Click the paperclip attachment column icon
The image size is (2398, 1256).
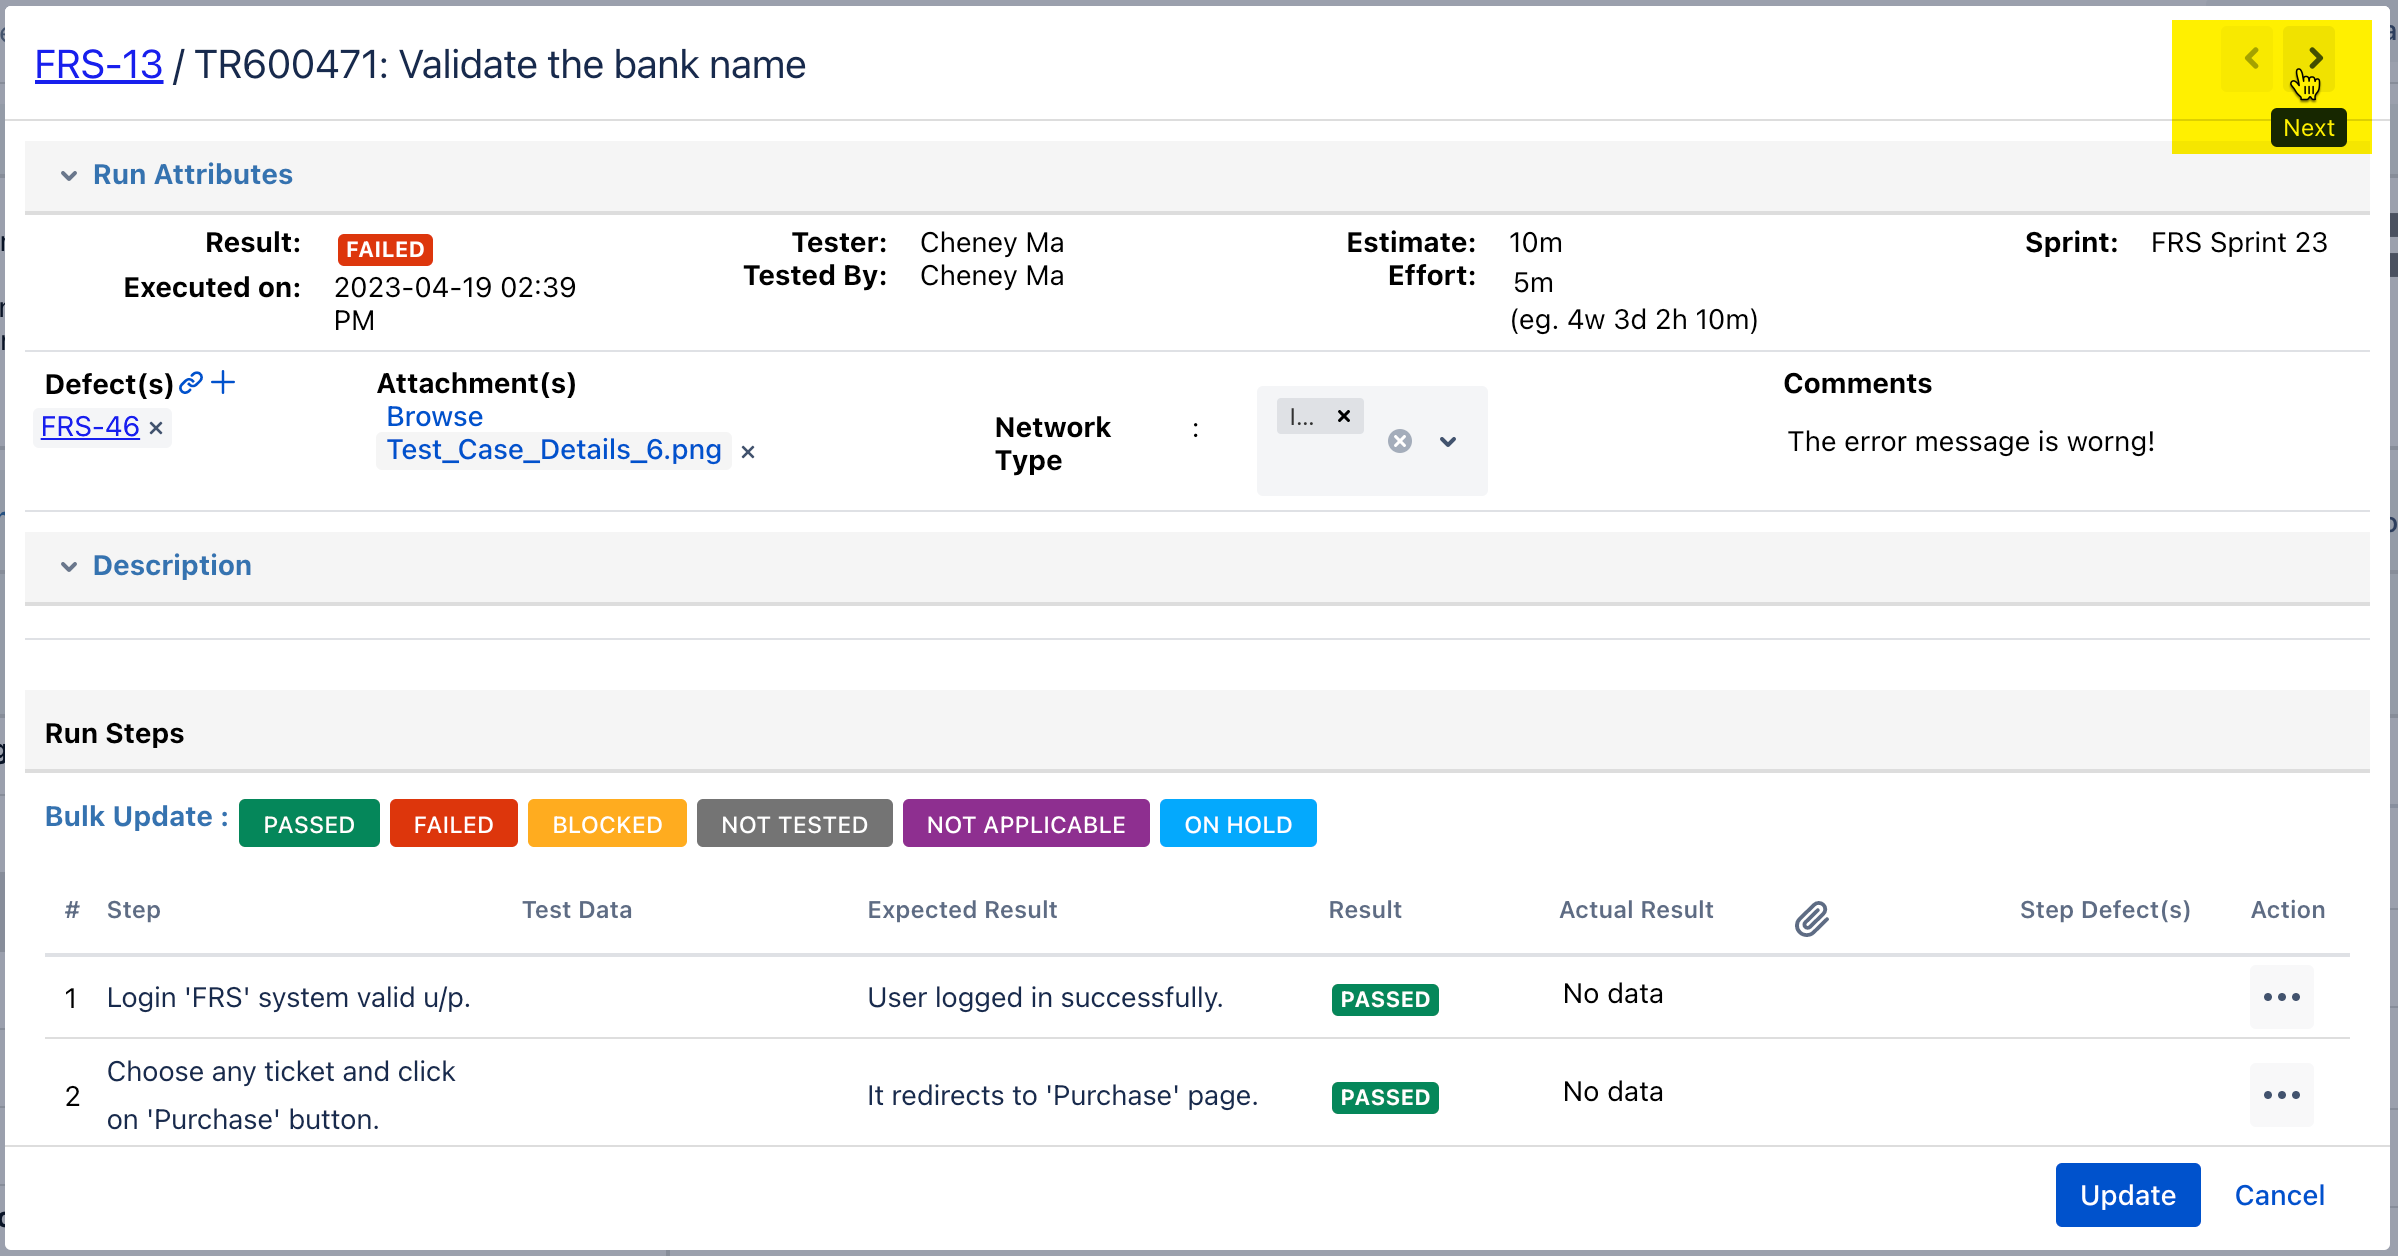pyautogui.click(x=1811, y=918)
